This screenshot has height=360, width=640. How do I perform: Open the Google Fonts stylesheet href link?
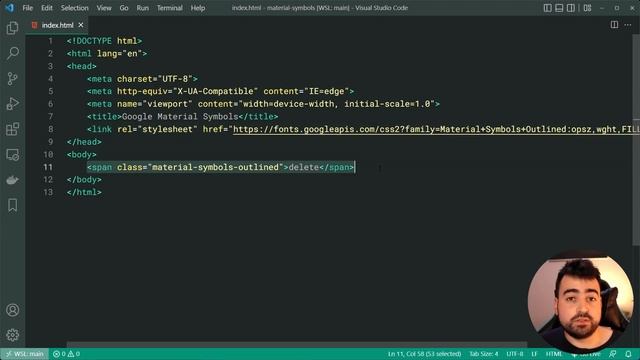tap(436, 129)
